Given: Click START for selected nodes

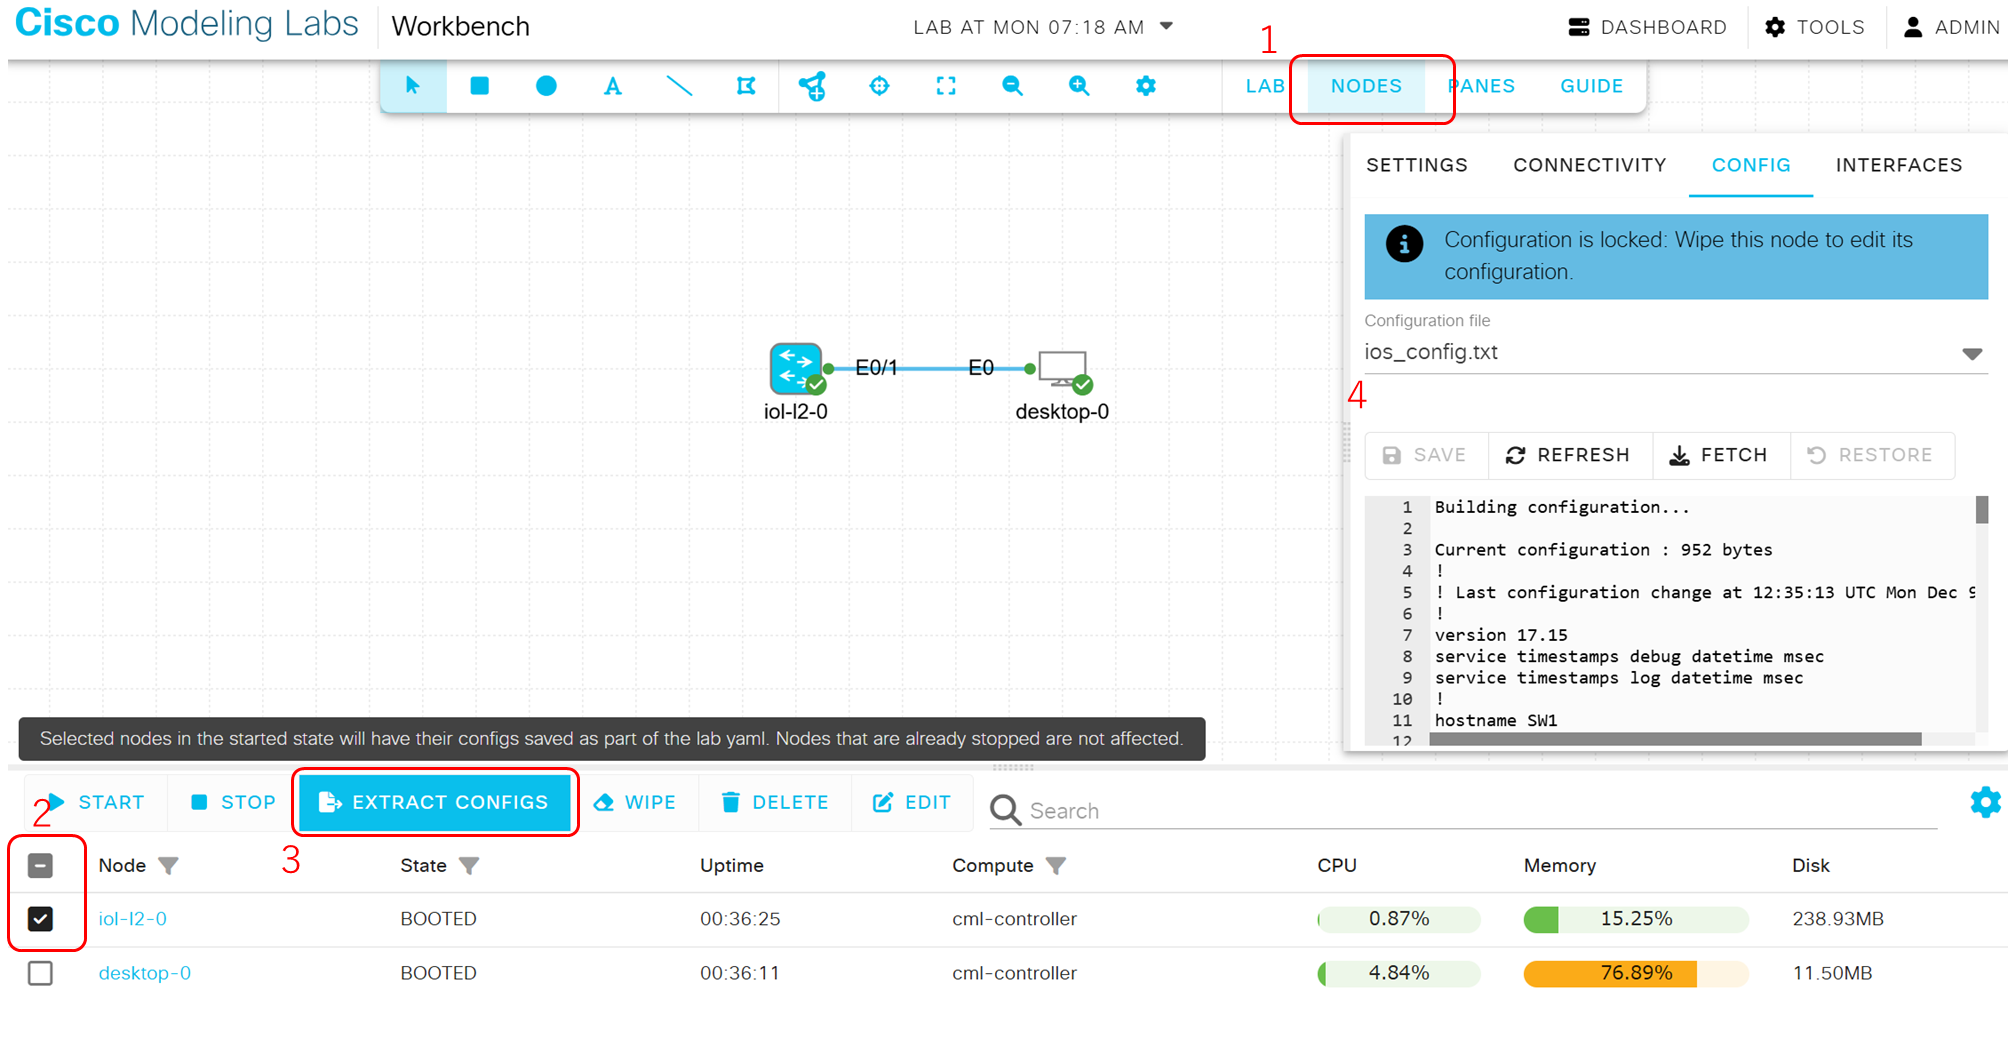Looking at the screenshot, I should pyautogui.click(x=96, y=802).
